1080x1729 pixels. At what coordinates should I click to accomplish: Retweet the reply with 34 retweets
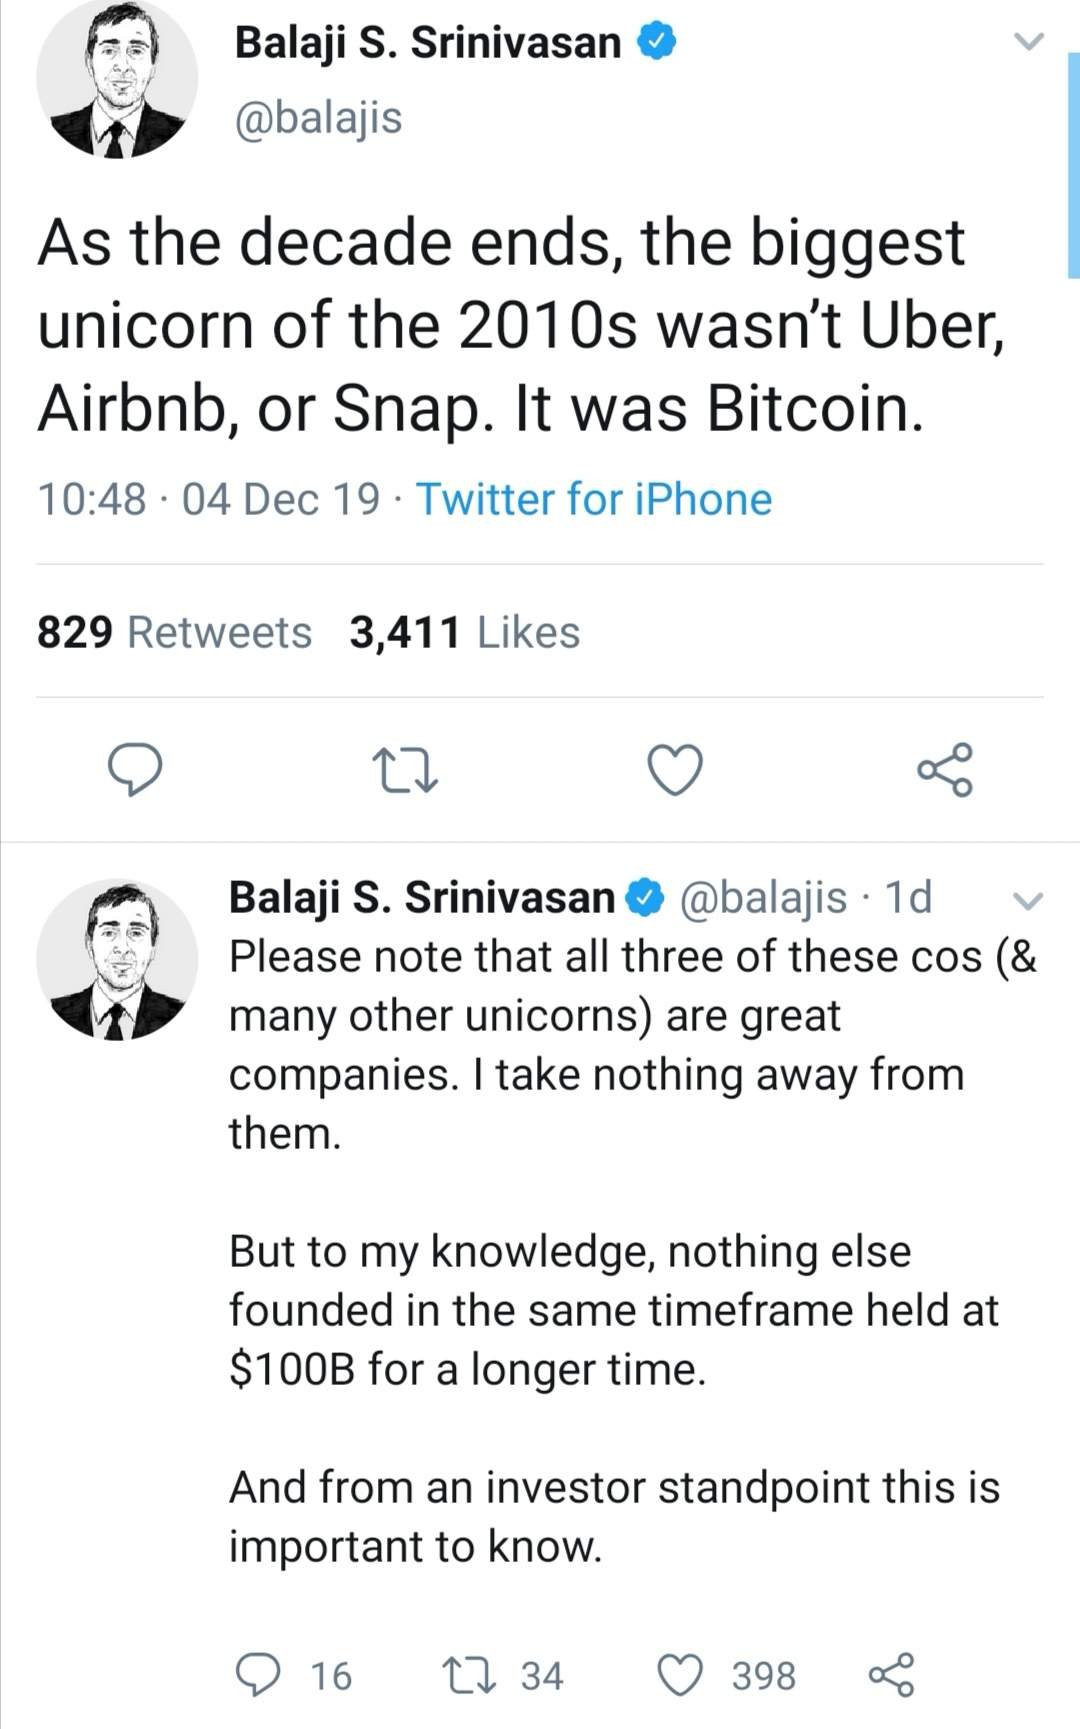[x=503, y=1675]
